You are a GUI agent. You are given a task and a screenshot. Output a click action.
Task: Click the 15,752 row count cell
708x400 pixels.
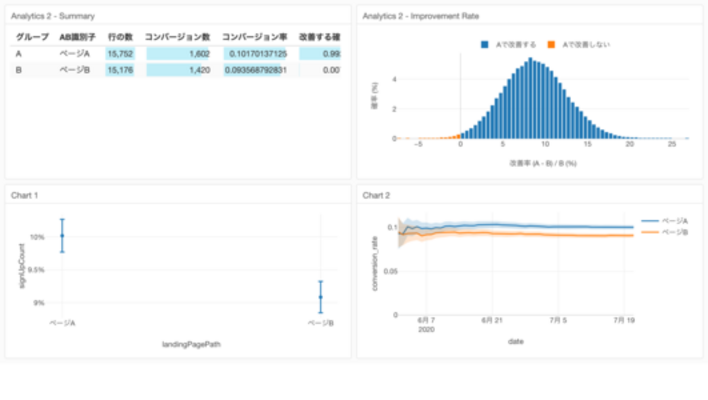tap(120, 54)
